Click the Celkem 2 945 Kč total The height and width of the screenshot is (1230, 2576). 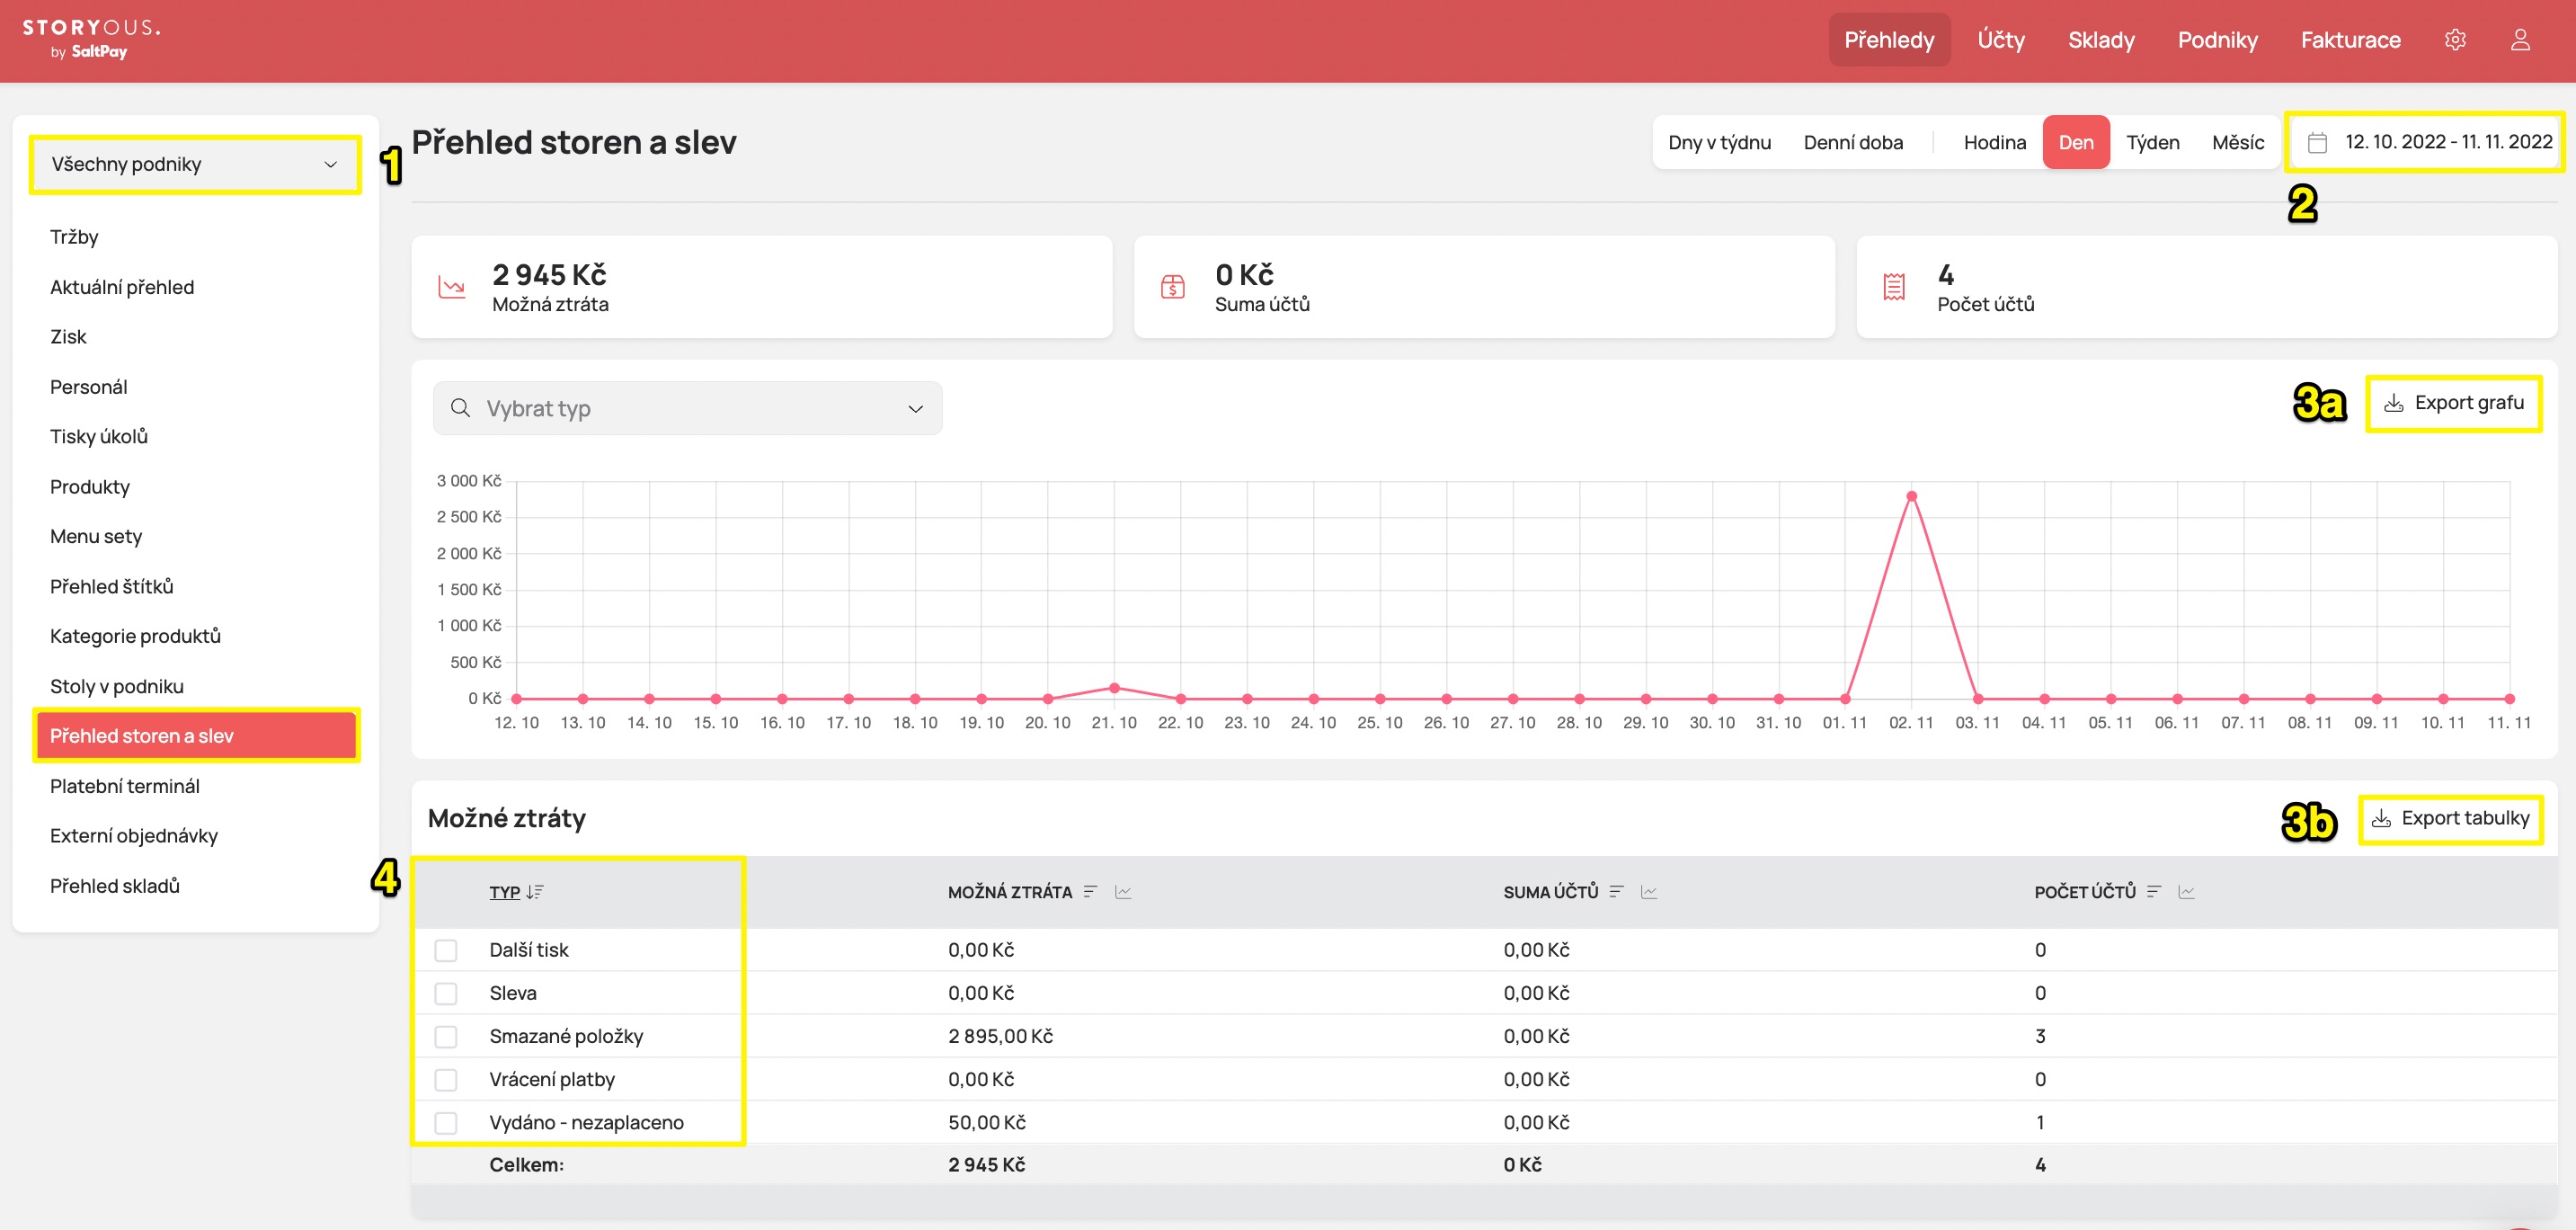tap(987, 1165)
